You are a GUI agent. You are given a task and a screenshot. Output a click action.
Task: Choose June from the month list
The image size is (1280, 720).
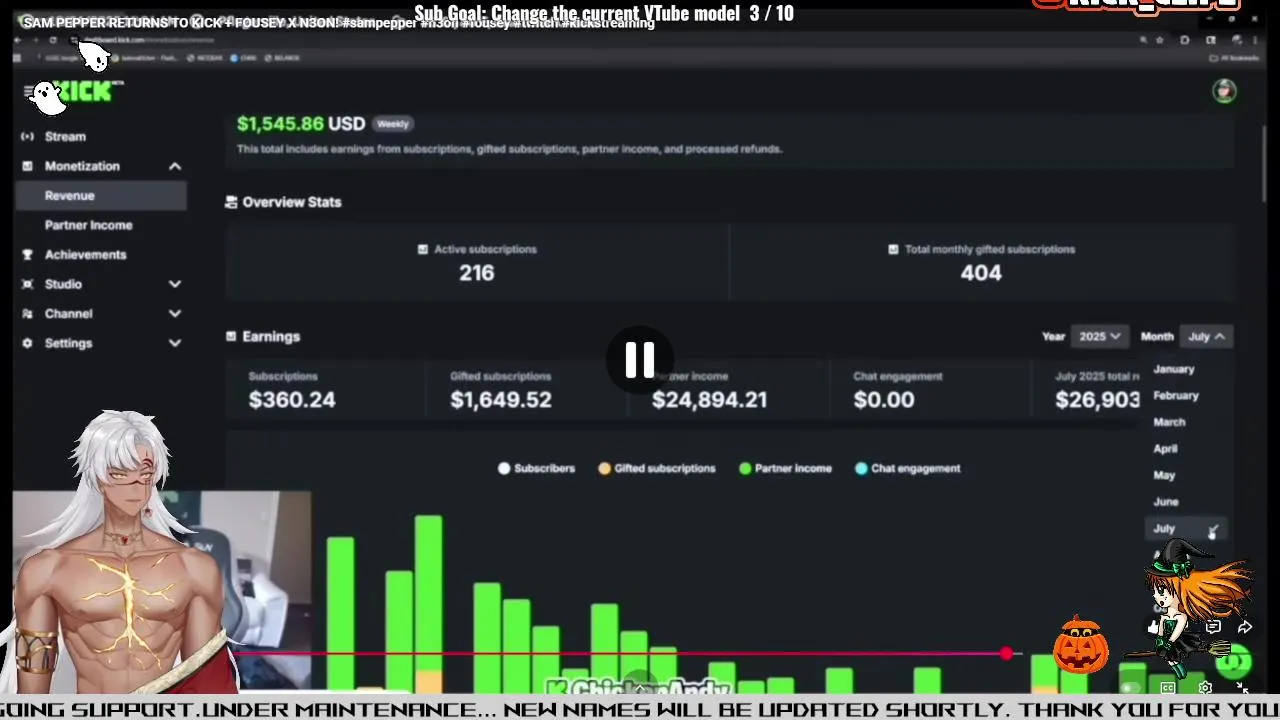click(1166, 502)
